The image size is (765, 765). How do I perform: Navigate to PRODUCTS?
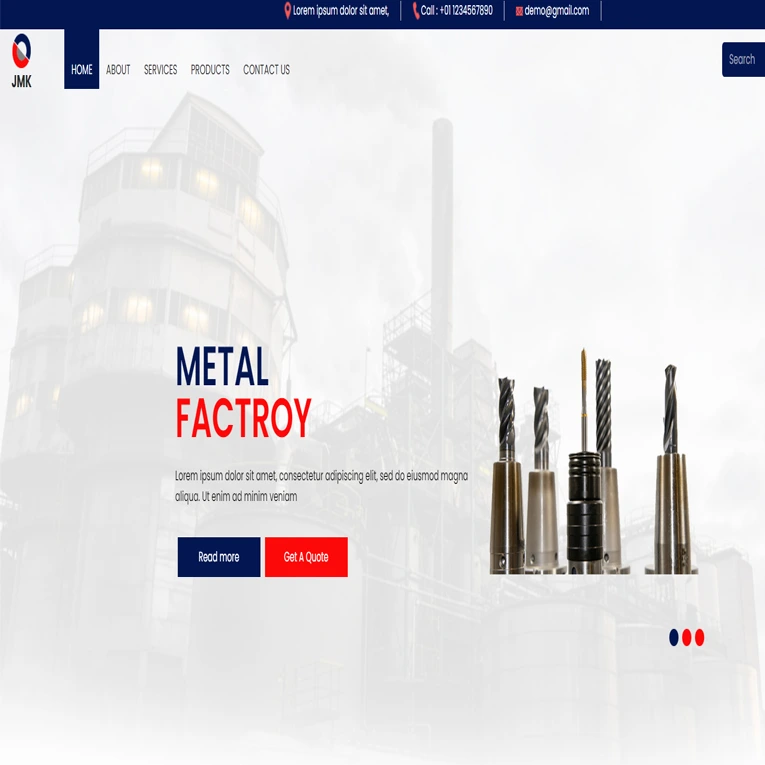(x=210, y=70)
